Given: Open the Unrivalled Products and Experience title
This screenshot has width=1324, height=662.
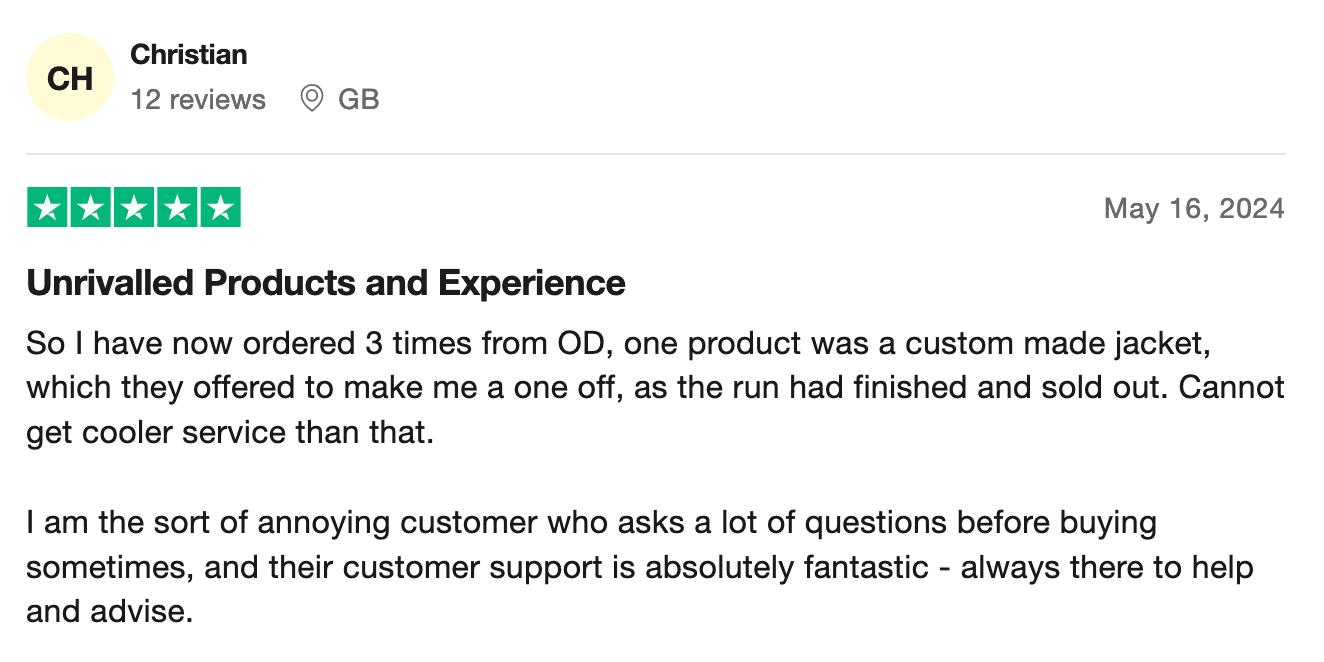Looking at the screenshot, I should coord(326,283).
